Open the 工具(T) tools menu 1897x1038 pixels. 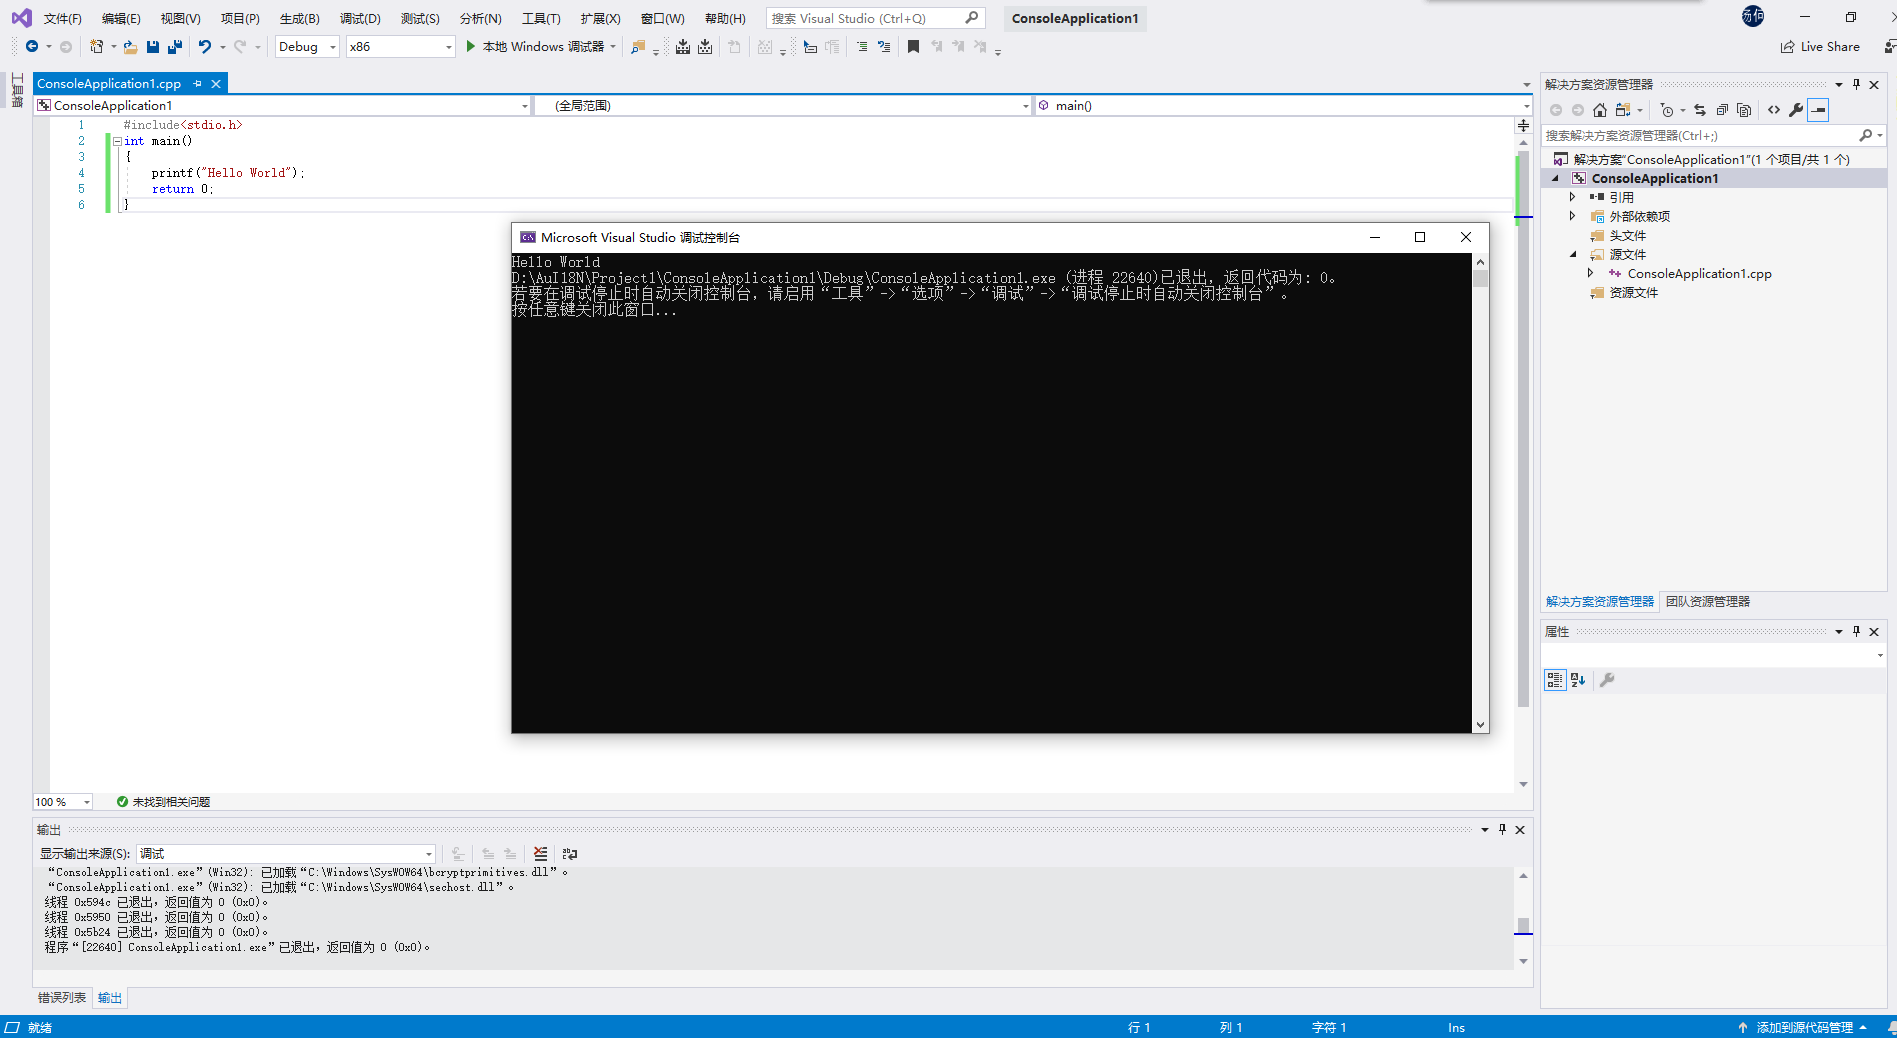click(x=541, y=18)
